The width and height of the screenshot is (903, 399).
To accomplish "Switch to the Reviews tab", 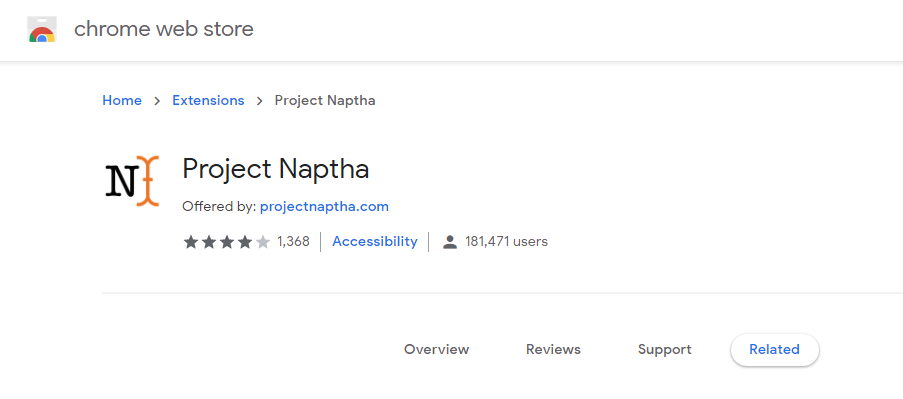I will pyautogui.click(x=553, y=349).
